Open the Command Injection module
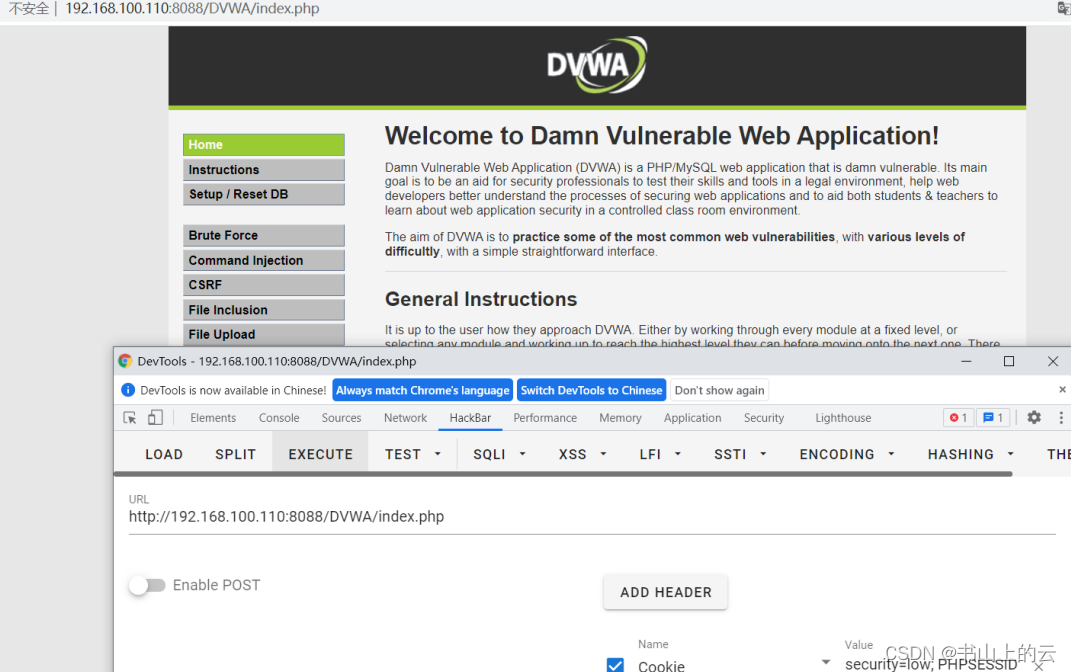Image resolution: width=1071 pixels, height=672 pixels. [x=264, y=260]
